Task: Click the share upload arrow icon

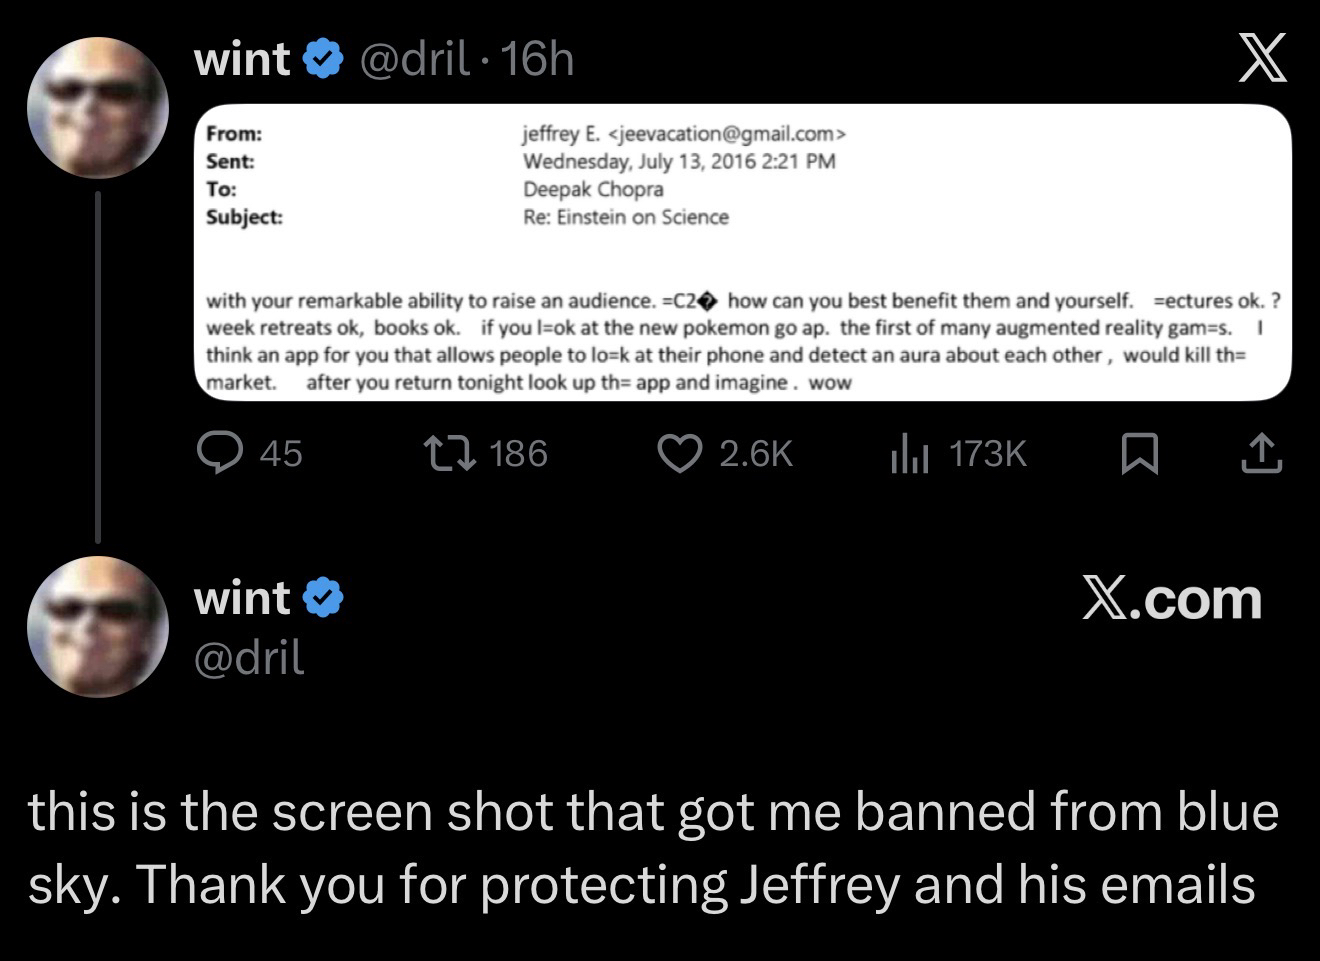Action: pyautogui.click(x=1261, y=454)
